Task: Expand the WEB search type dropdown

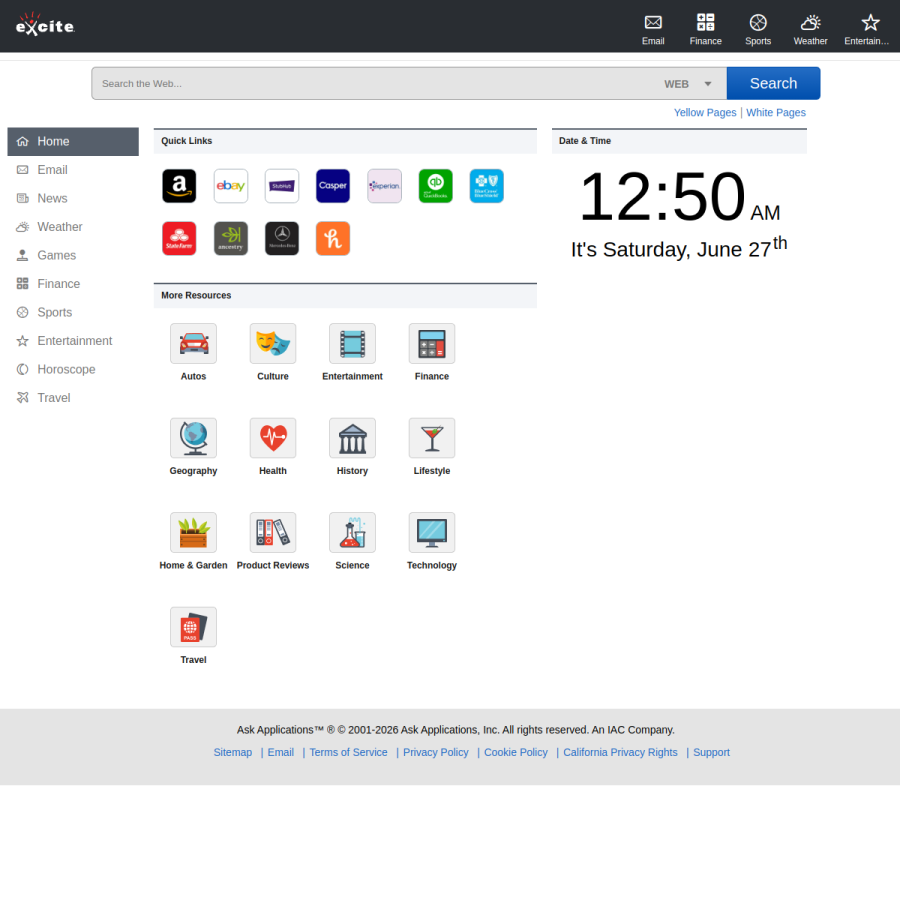Action: 688,84
